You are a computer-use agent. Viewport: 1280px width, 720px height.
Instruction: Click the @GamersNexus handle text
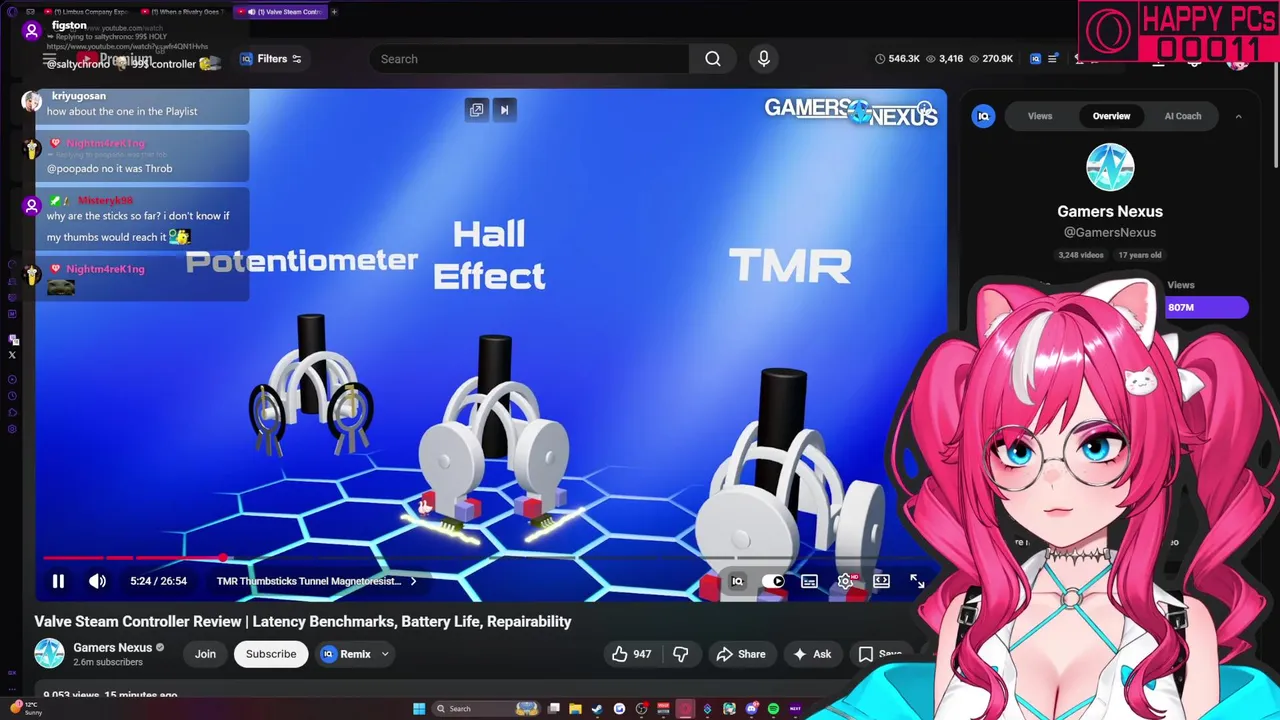(x=1110, y=232)
